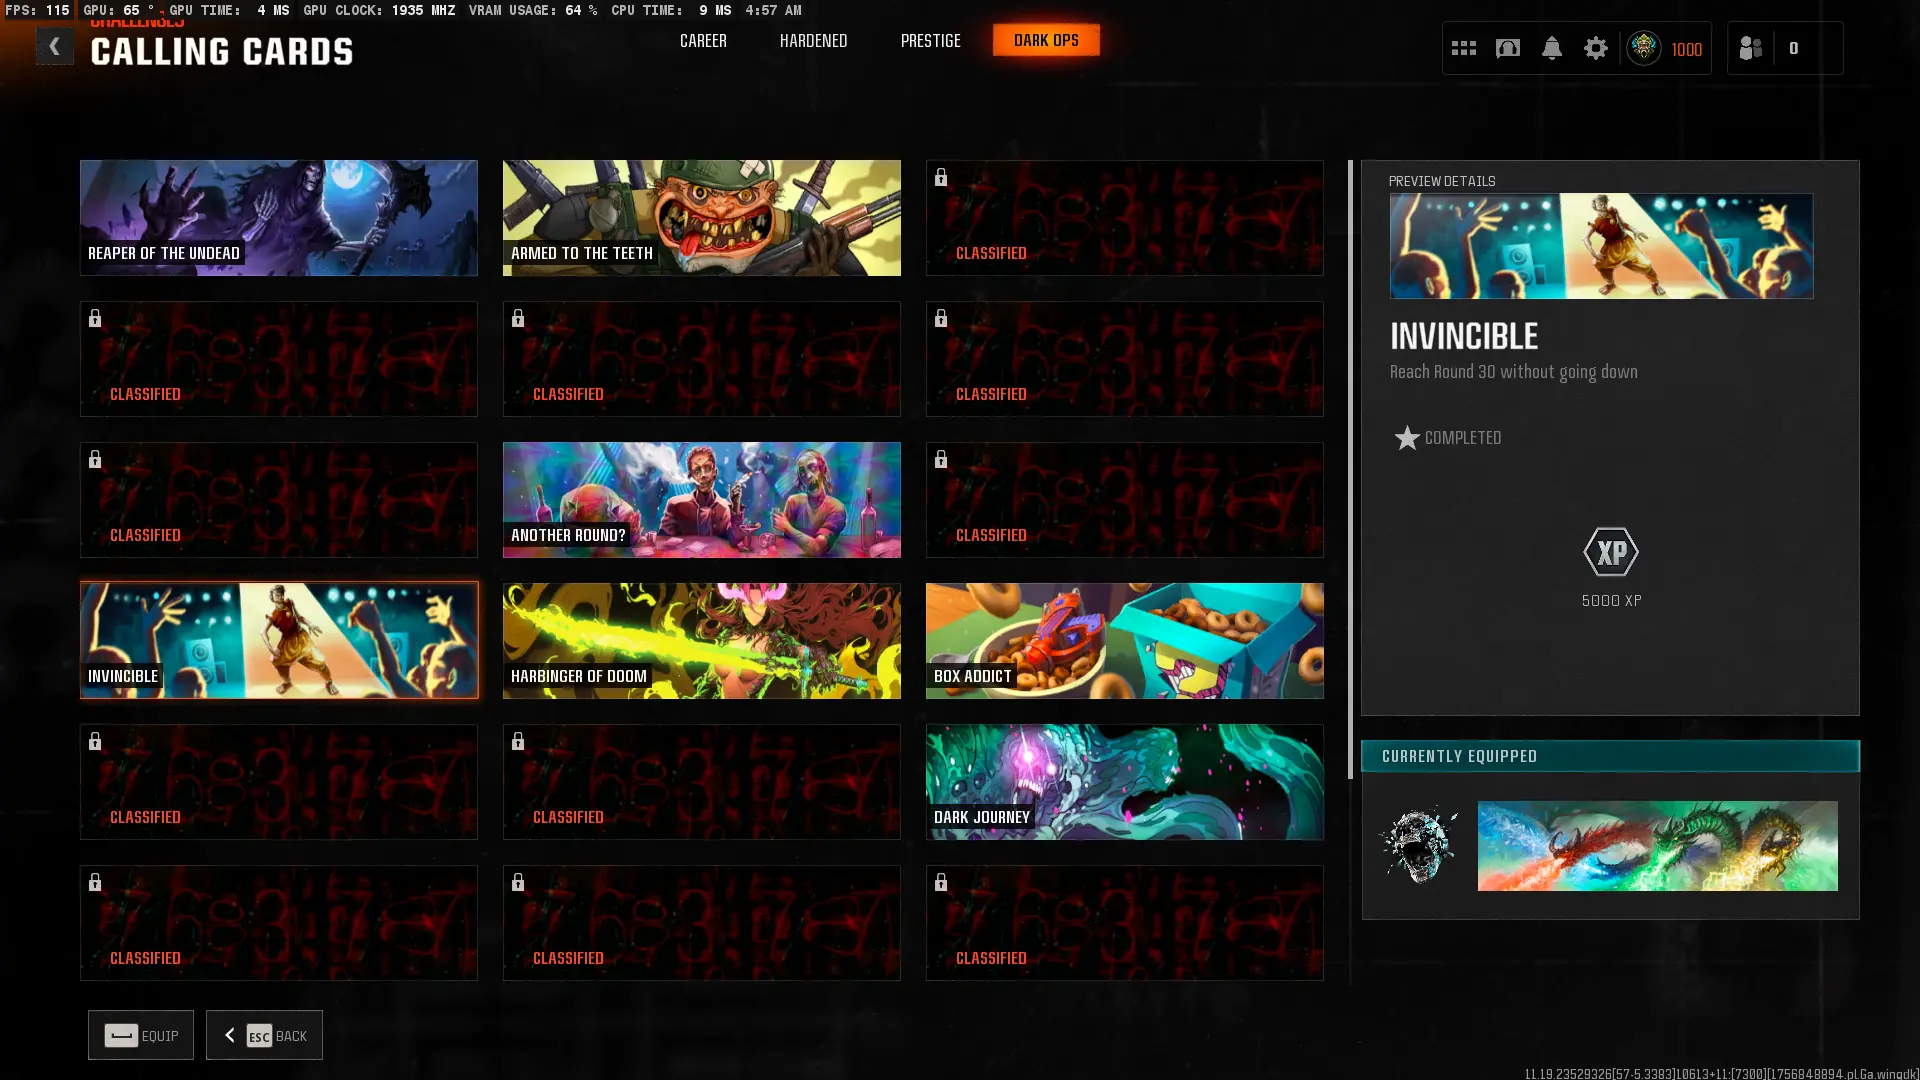Click the equipped dragon calling card
Screen dimensions: 1920x1080
click(x=1657, y=846)
